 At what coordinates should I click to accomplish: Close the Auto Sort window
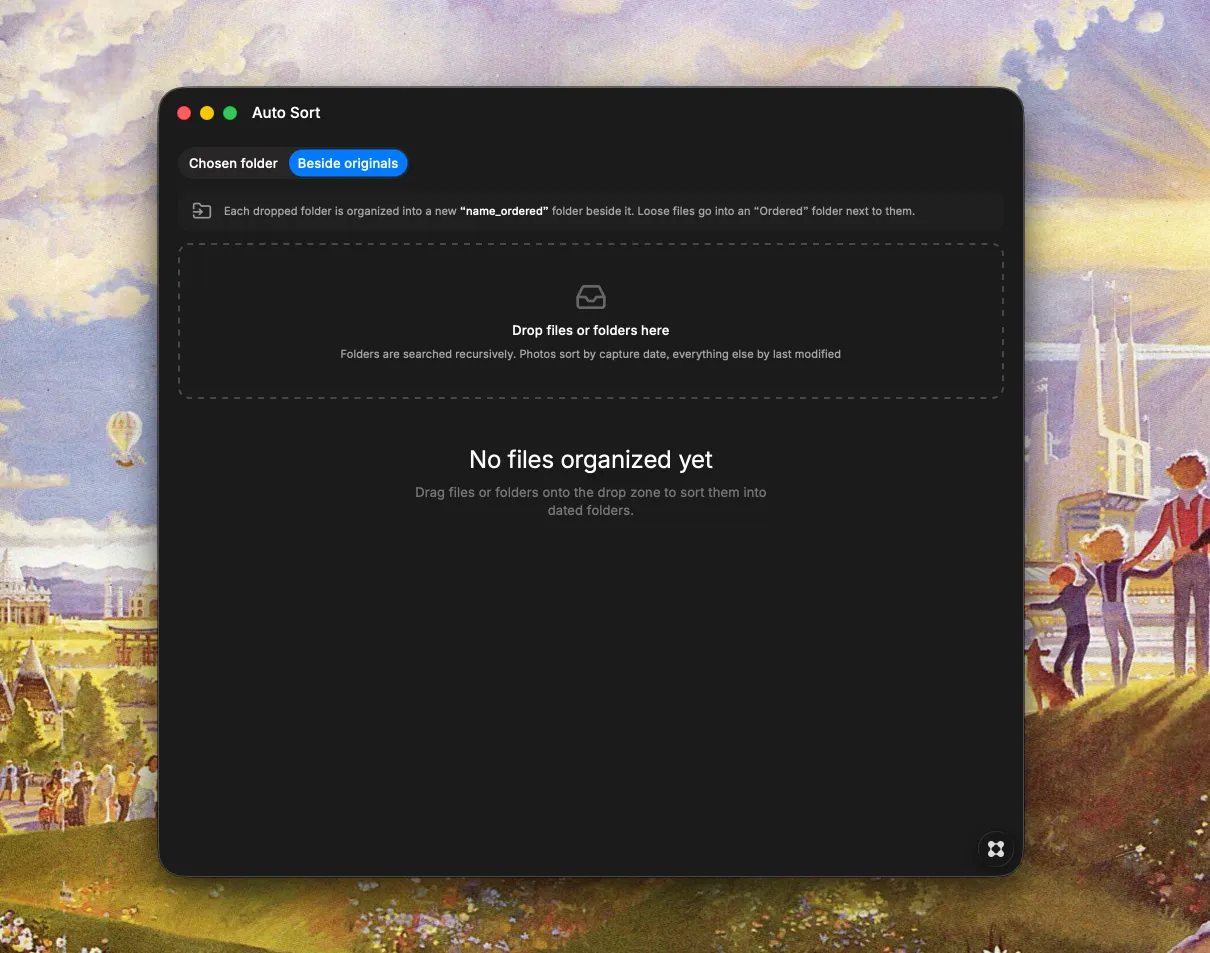coord(184,113)
